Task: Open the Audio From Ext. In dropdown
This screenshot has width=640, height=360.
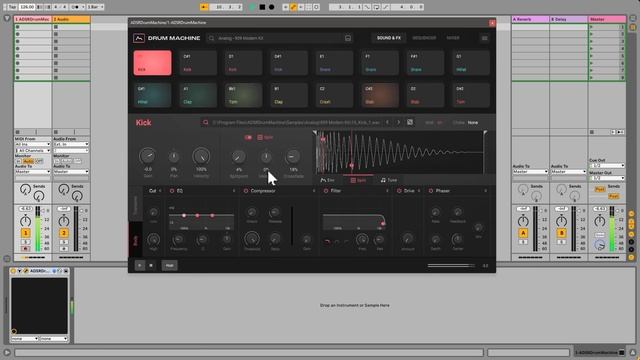Action: 71,144
